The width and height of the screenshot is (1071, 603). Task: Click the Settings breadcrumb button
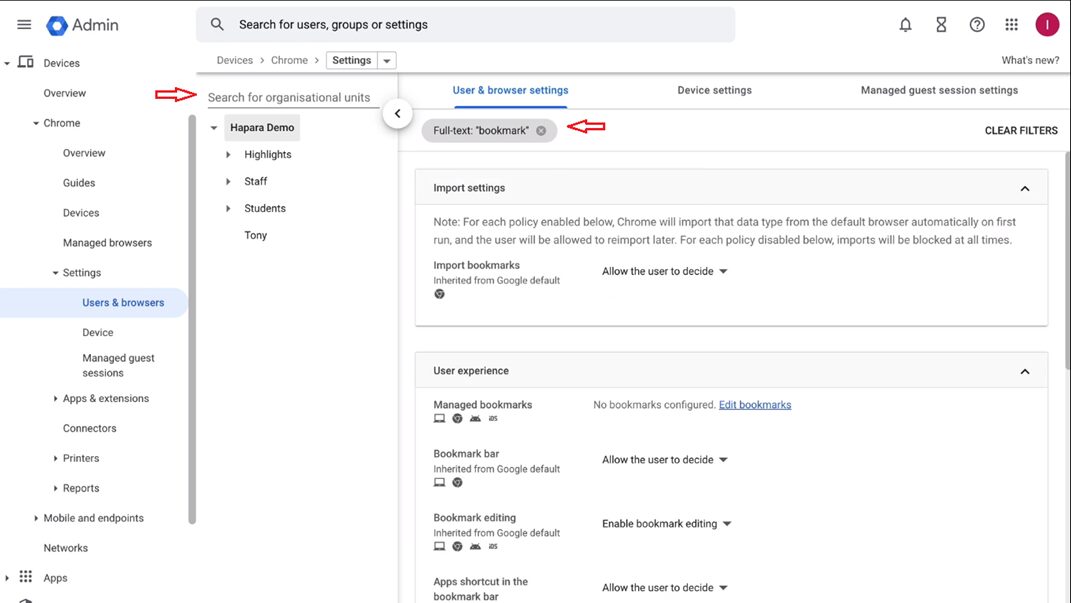click(x=351, y=60)
